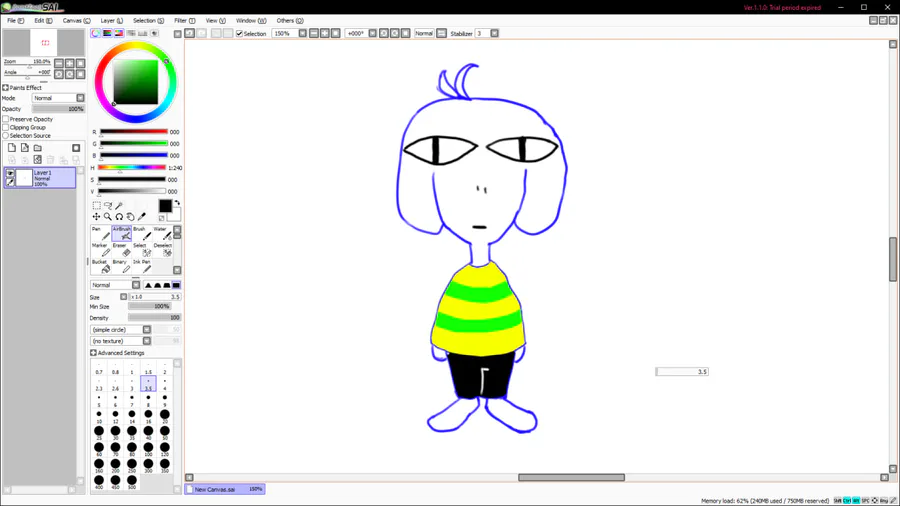900x506 pixels.
Task: Adjust the Hue slider
Action: pos(131,168)
